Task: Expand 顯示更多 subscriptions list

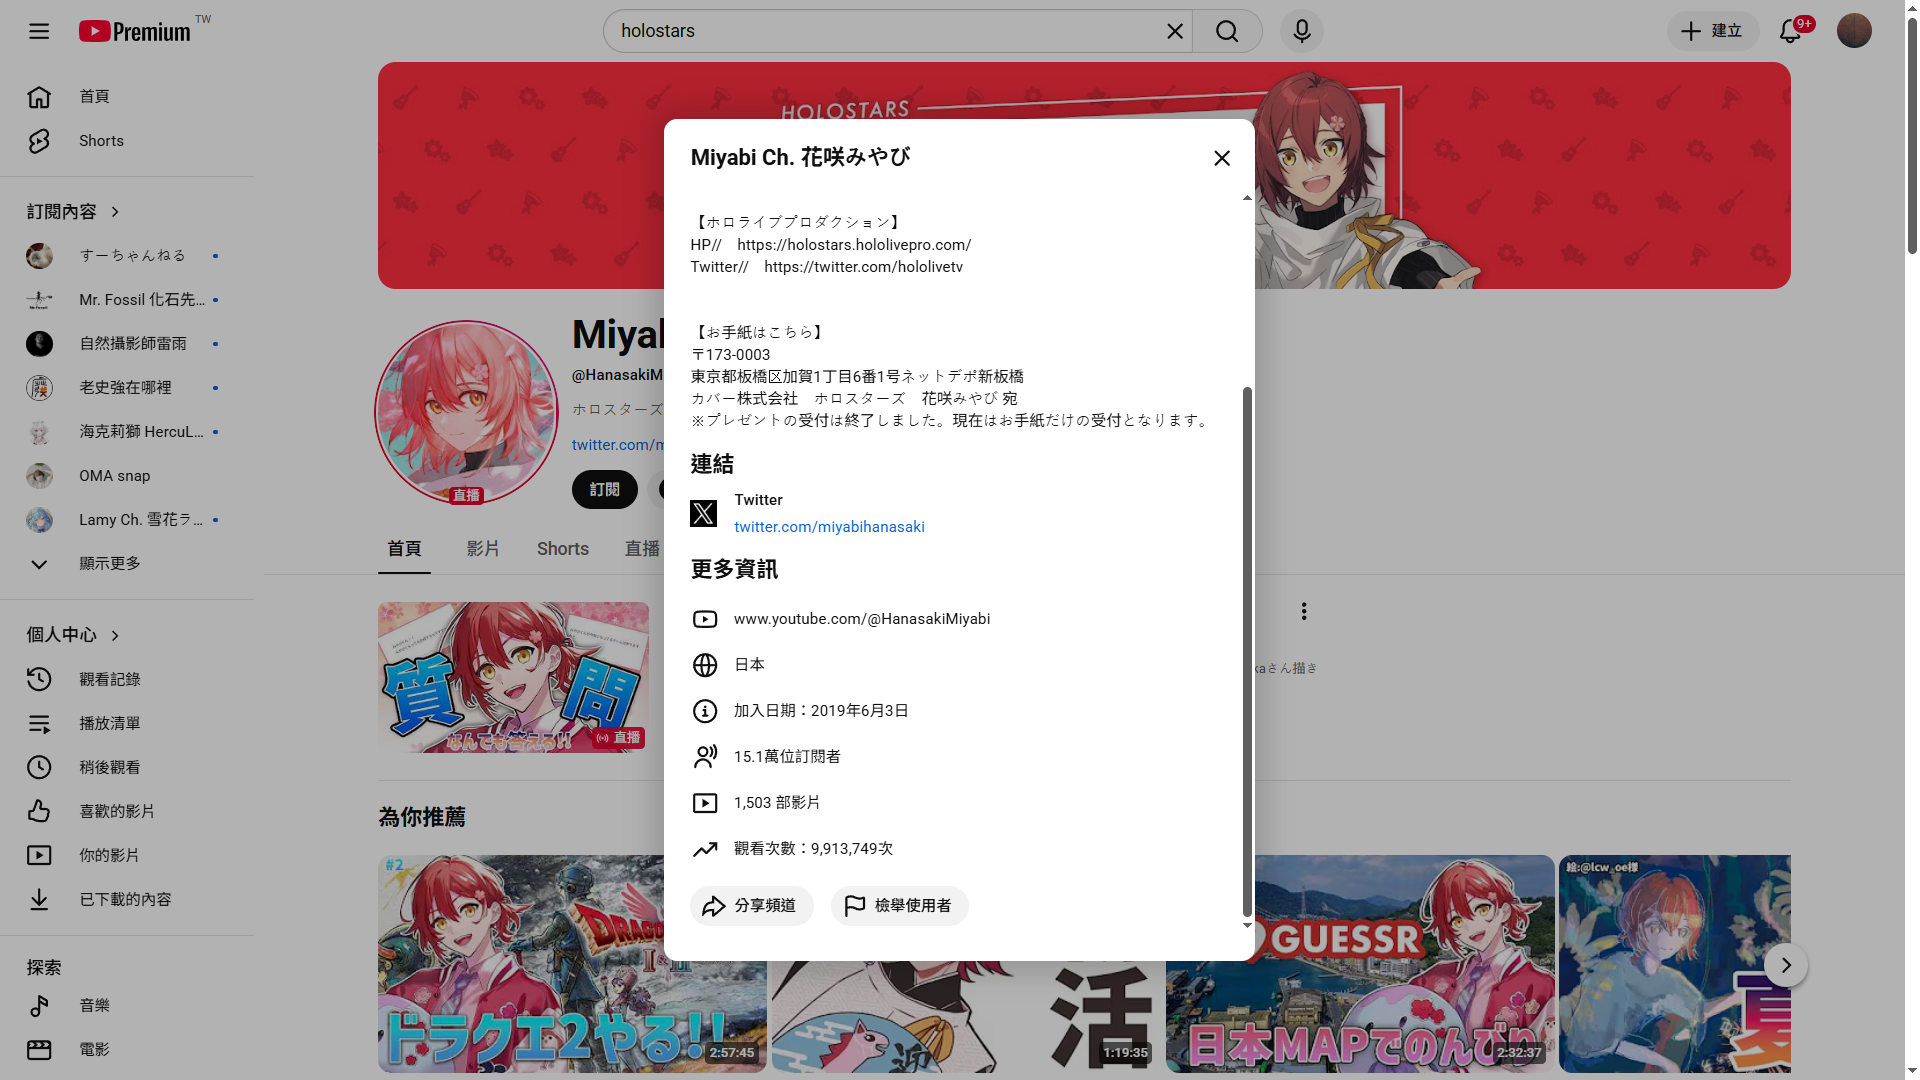Action: pos(109,564)
